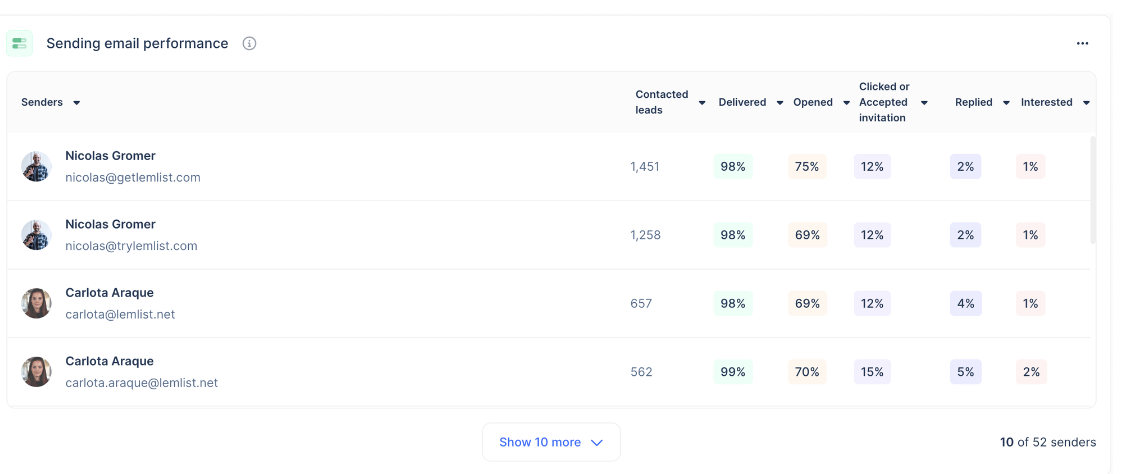Sort by the Interested column arrow
This screenshot has height=474, width=1124.
tap(1086, 103)
